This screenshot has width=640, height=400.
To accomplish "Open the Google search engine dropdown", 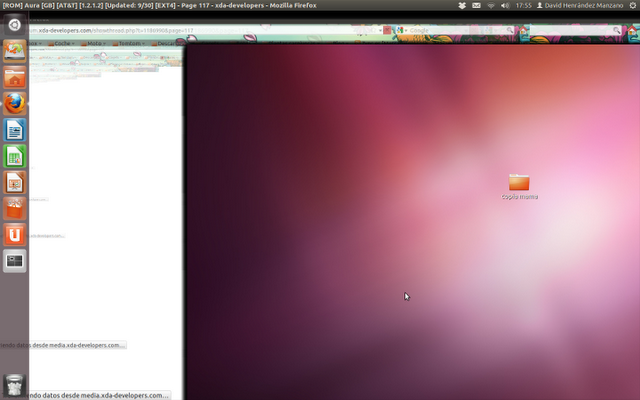I will (x=401, y=30).
